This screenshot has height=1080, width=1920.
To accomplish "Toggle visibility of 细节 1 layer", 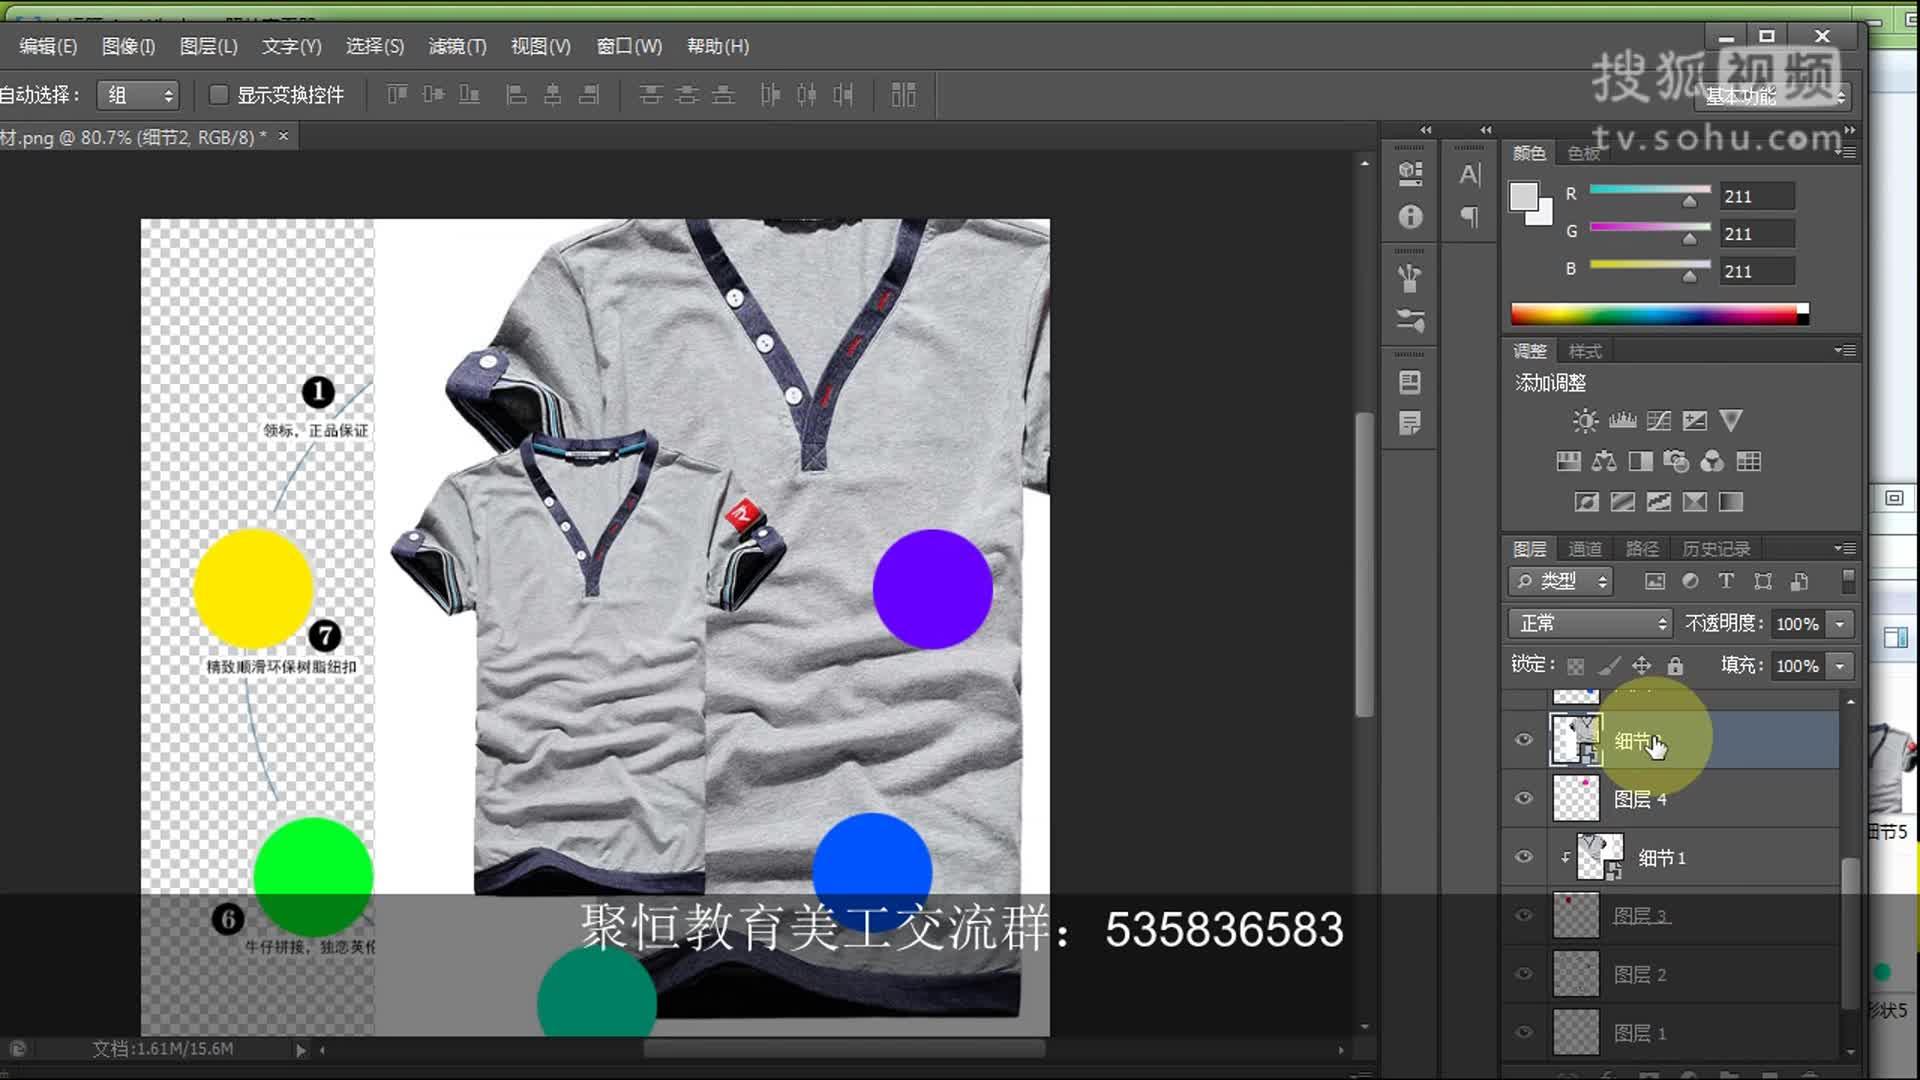I will point(1524,857).
